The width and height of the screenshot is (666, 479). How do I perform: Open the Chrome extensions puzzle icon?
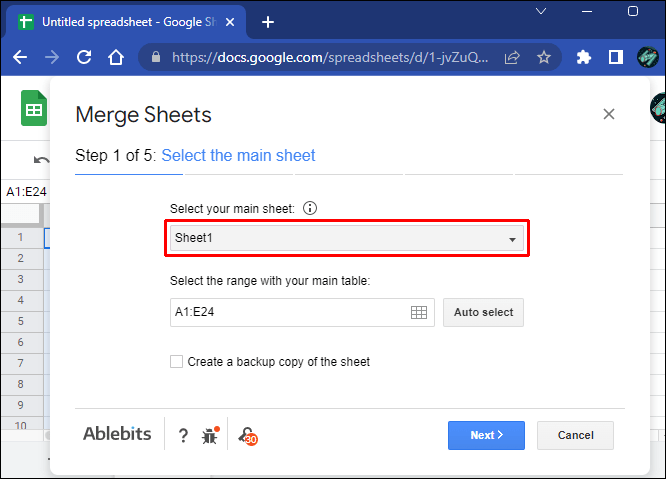[x=586, y=58]
